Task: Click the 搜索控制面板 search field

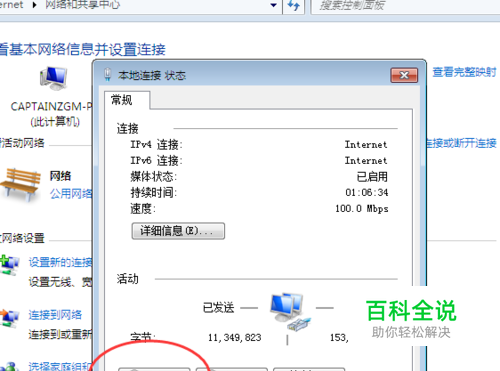Action: coord(405,6)
